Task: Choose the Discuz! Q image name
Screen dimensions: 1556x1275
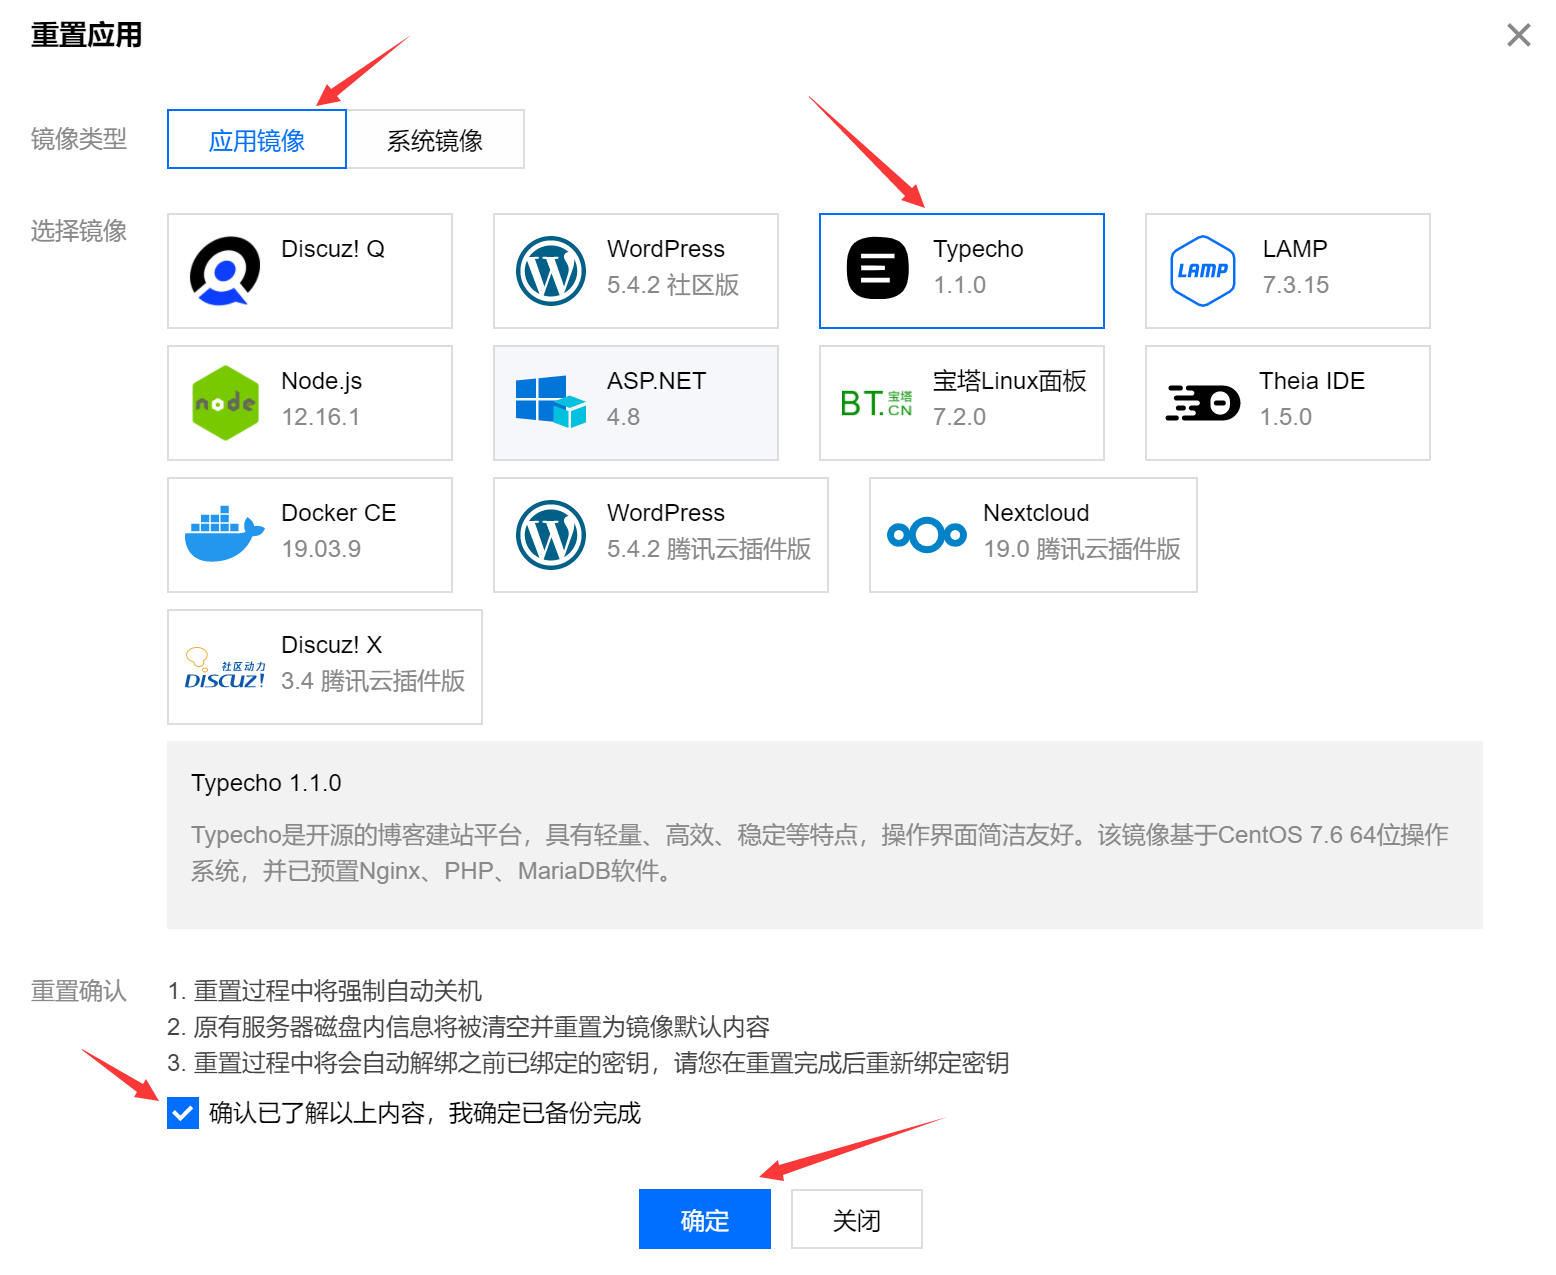Action: coord(333,249)
